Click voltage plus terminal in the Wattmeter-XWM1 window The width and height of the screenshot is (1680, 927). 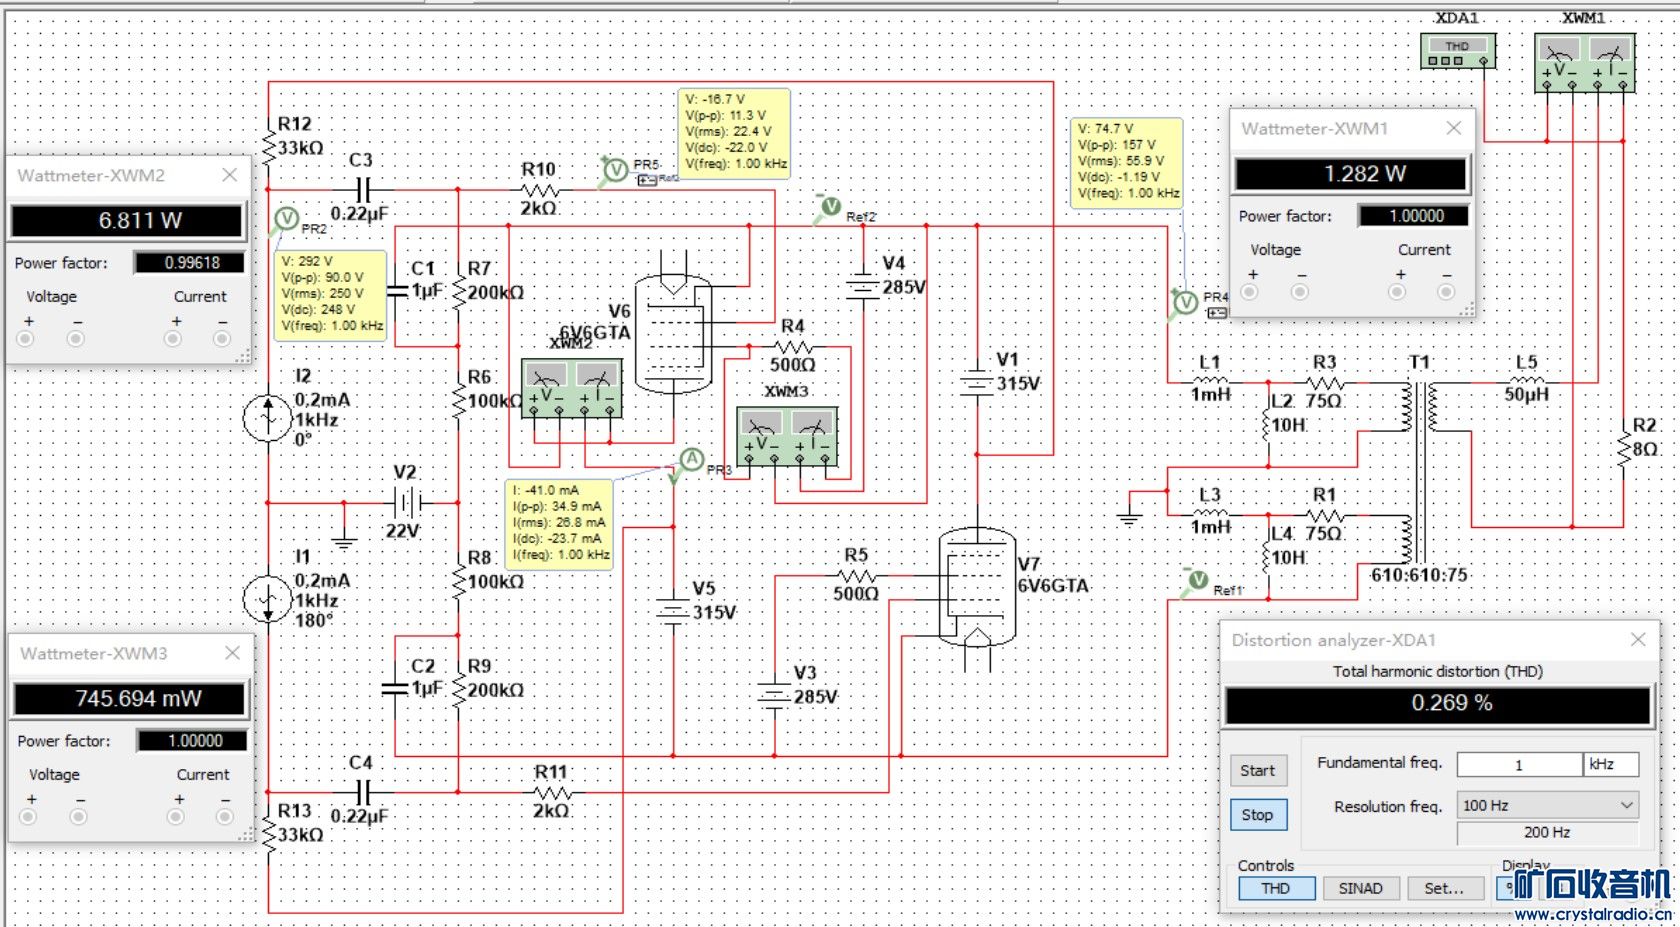click(1250, 292)
